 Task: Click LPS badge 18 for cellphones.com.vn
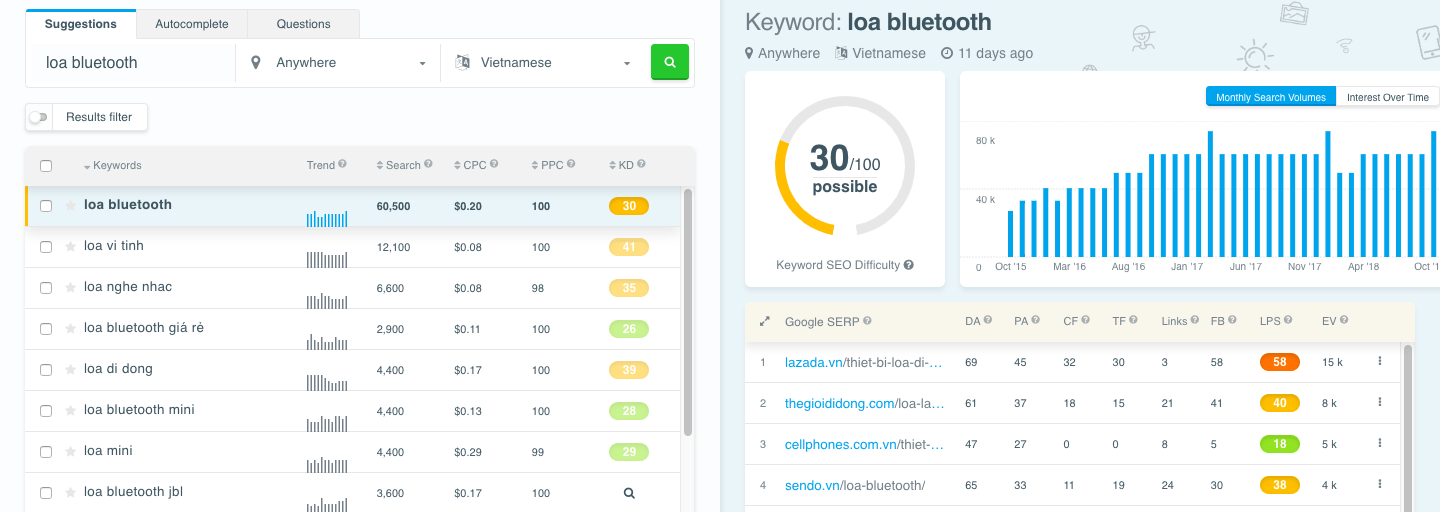click(1280, 444)
